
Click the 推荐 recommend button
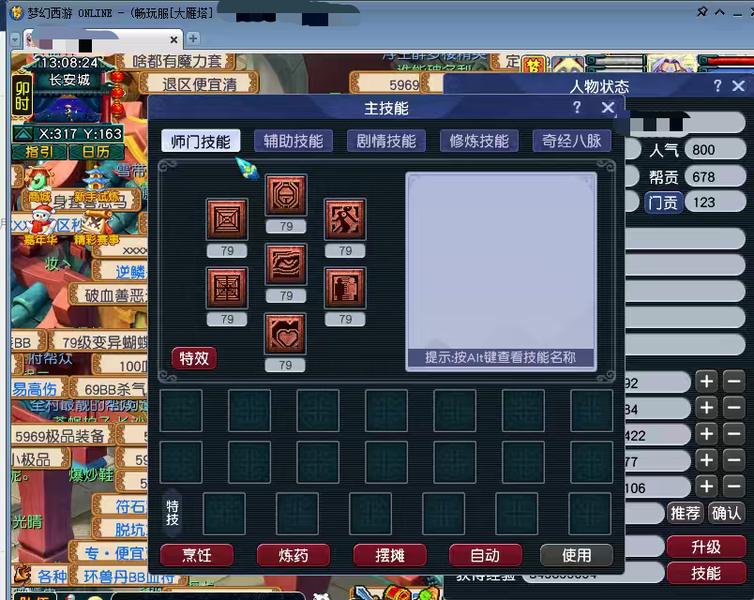click(x=685, y=513)
